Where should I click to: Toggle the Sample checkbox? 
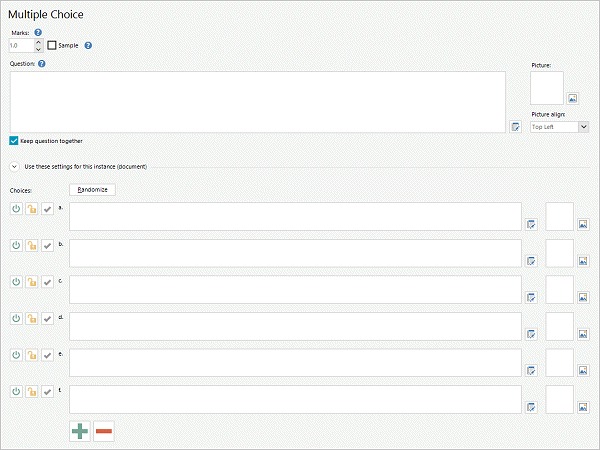click(x=52, y=45)
